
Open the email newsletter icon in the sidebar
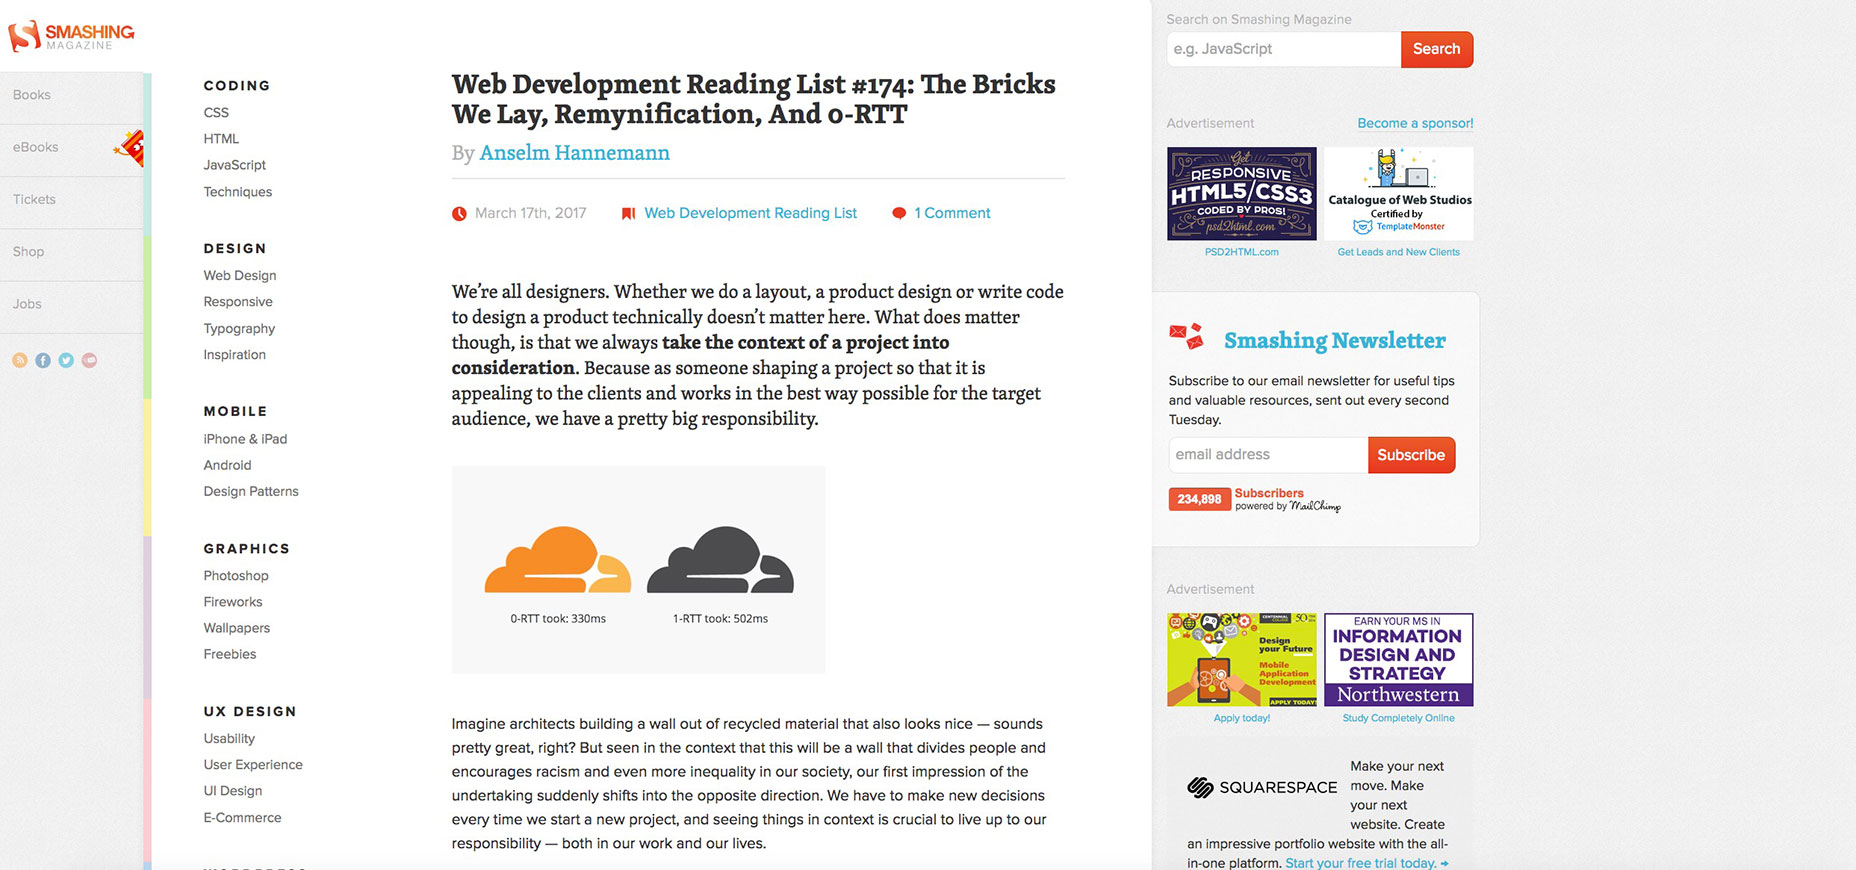tap(89, 360)
